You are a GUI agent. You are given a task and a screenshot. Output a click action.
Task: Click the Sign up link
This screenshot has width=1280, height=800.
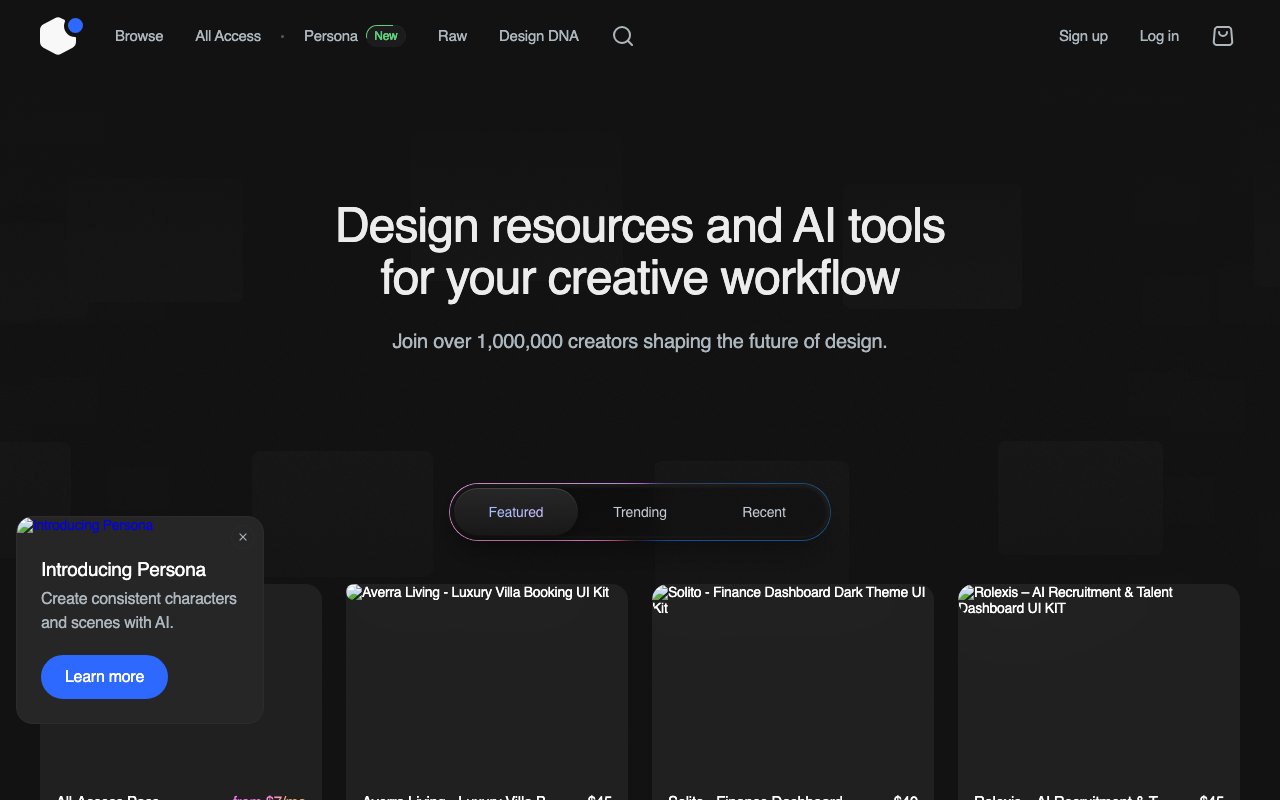click(x=1083, y=36)
